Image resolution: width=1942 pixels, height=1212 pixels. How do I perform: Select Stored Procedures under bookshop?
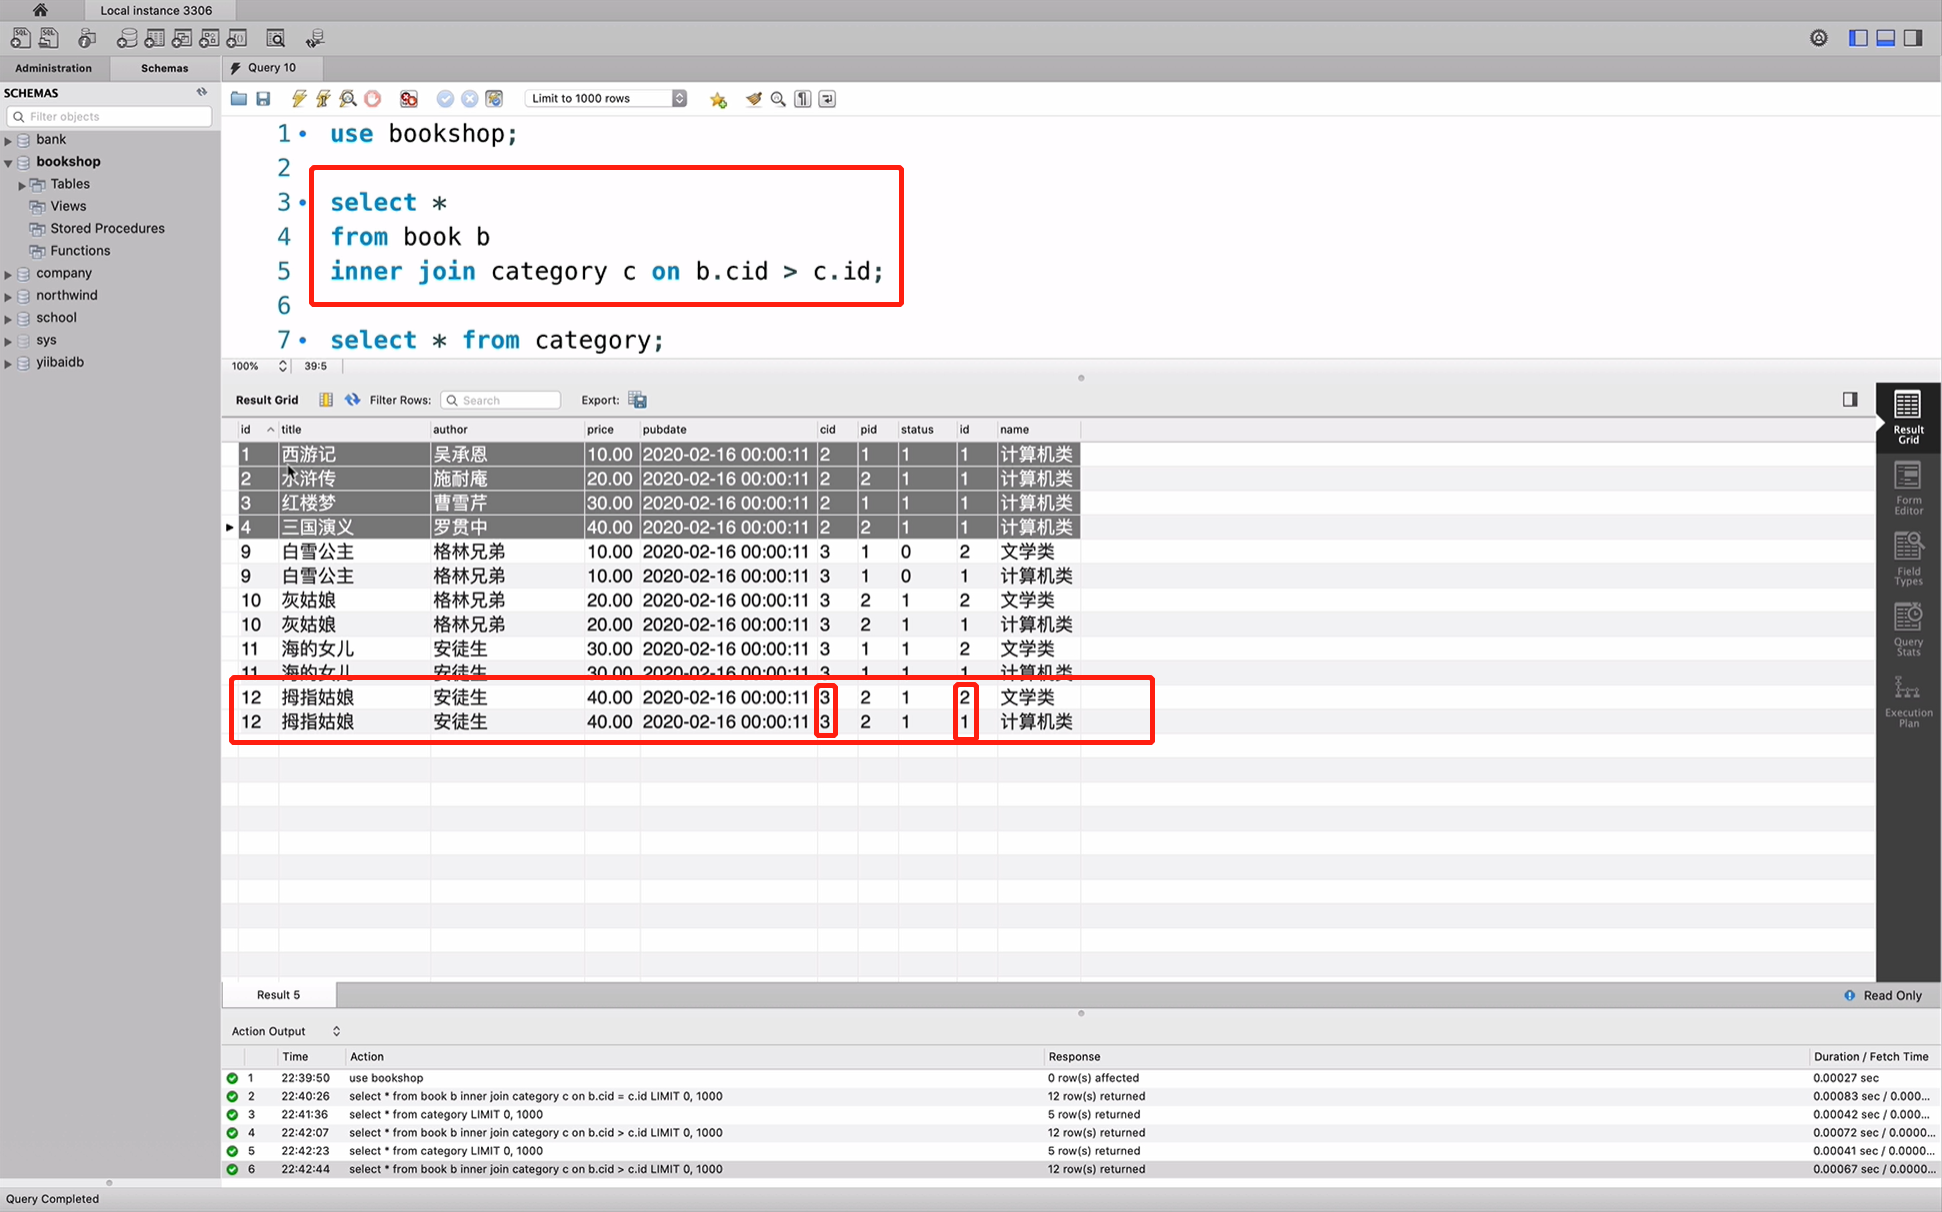(x=107, y=228)
